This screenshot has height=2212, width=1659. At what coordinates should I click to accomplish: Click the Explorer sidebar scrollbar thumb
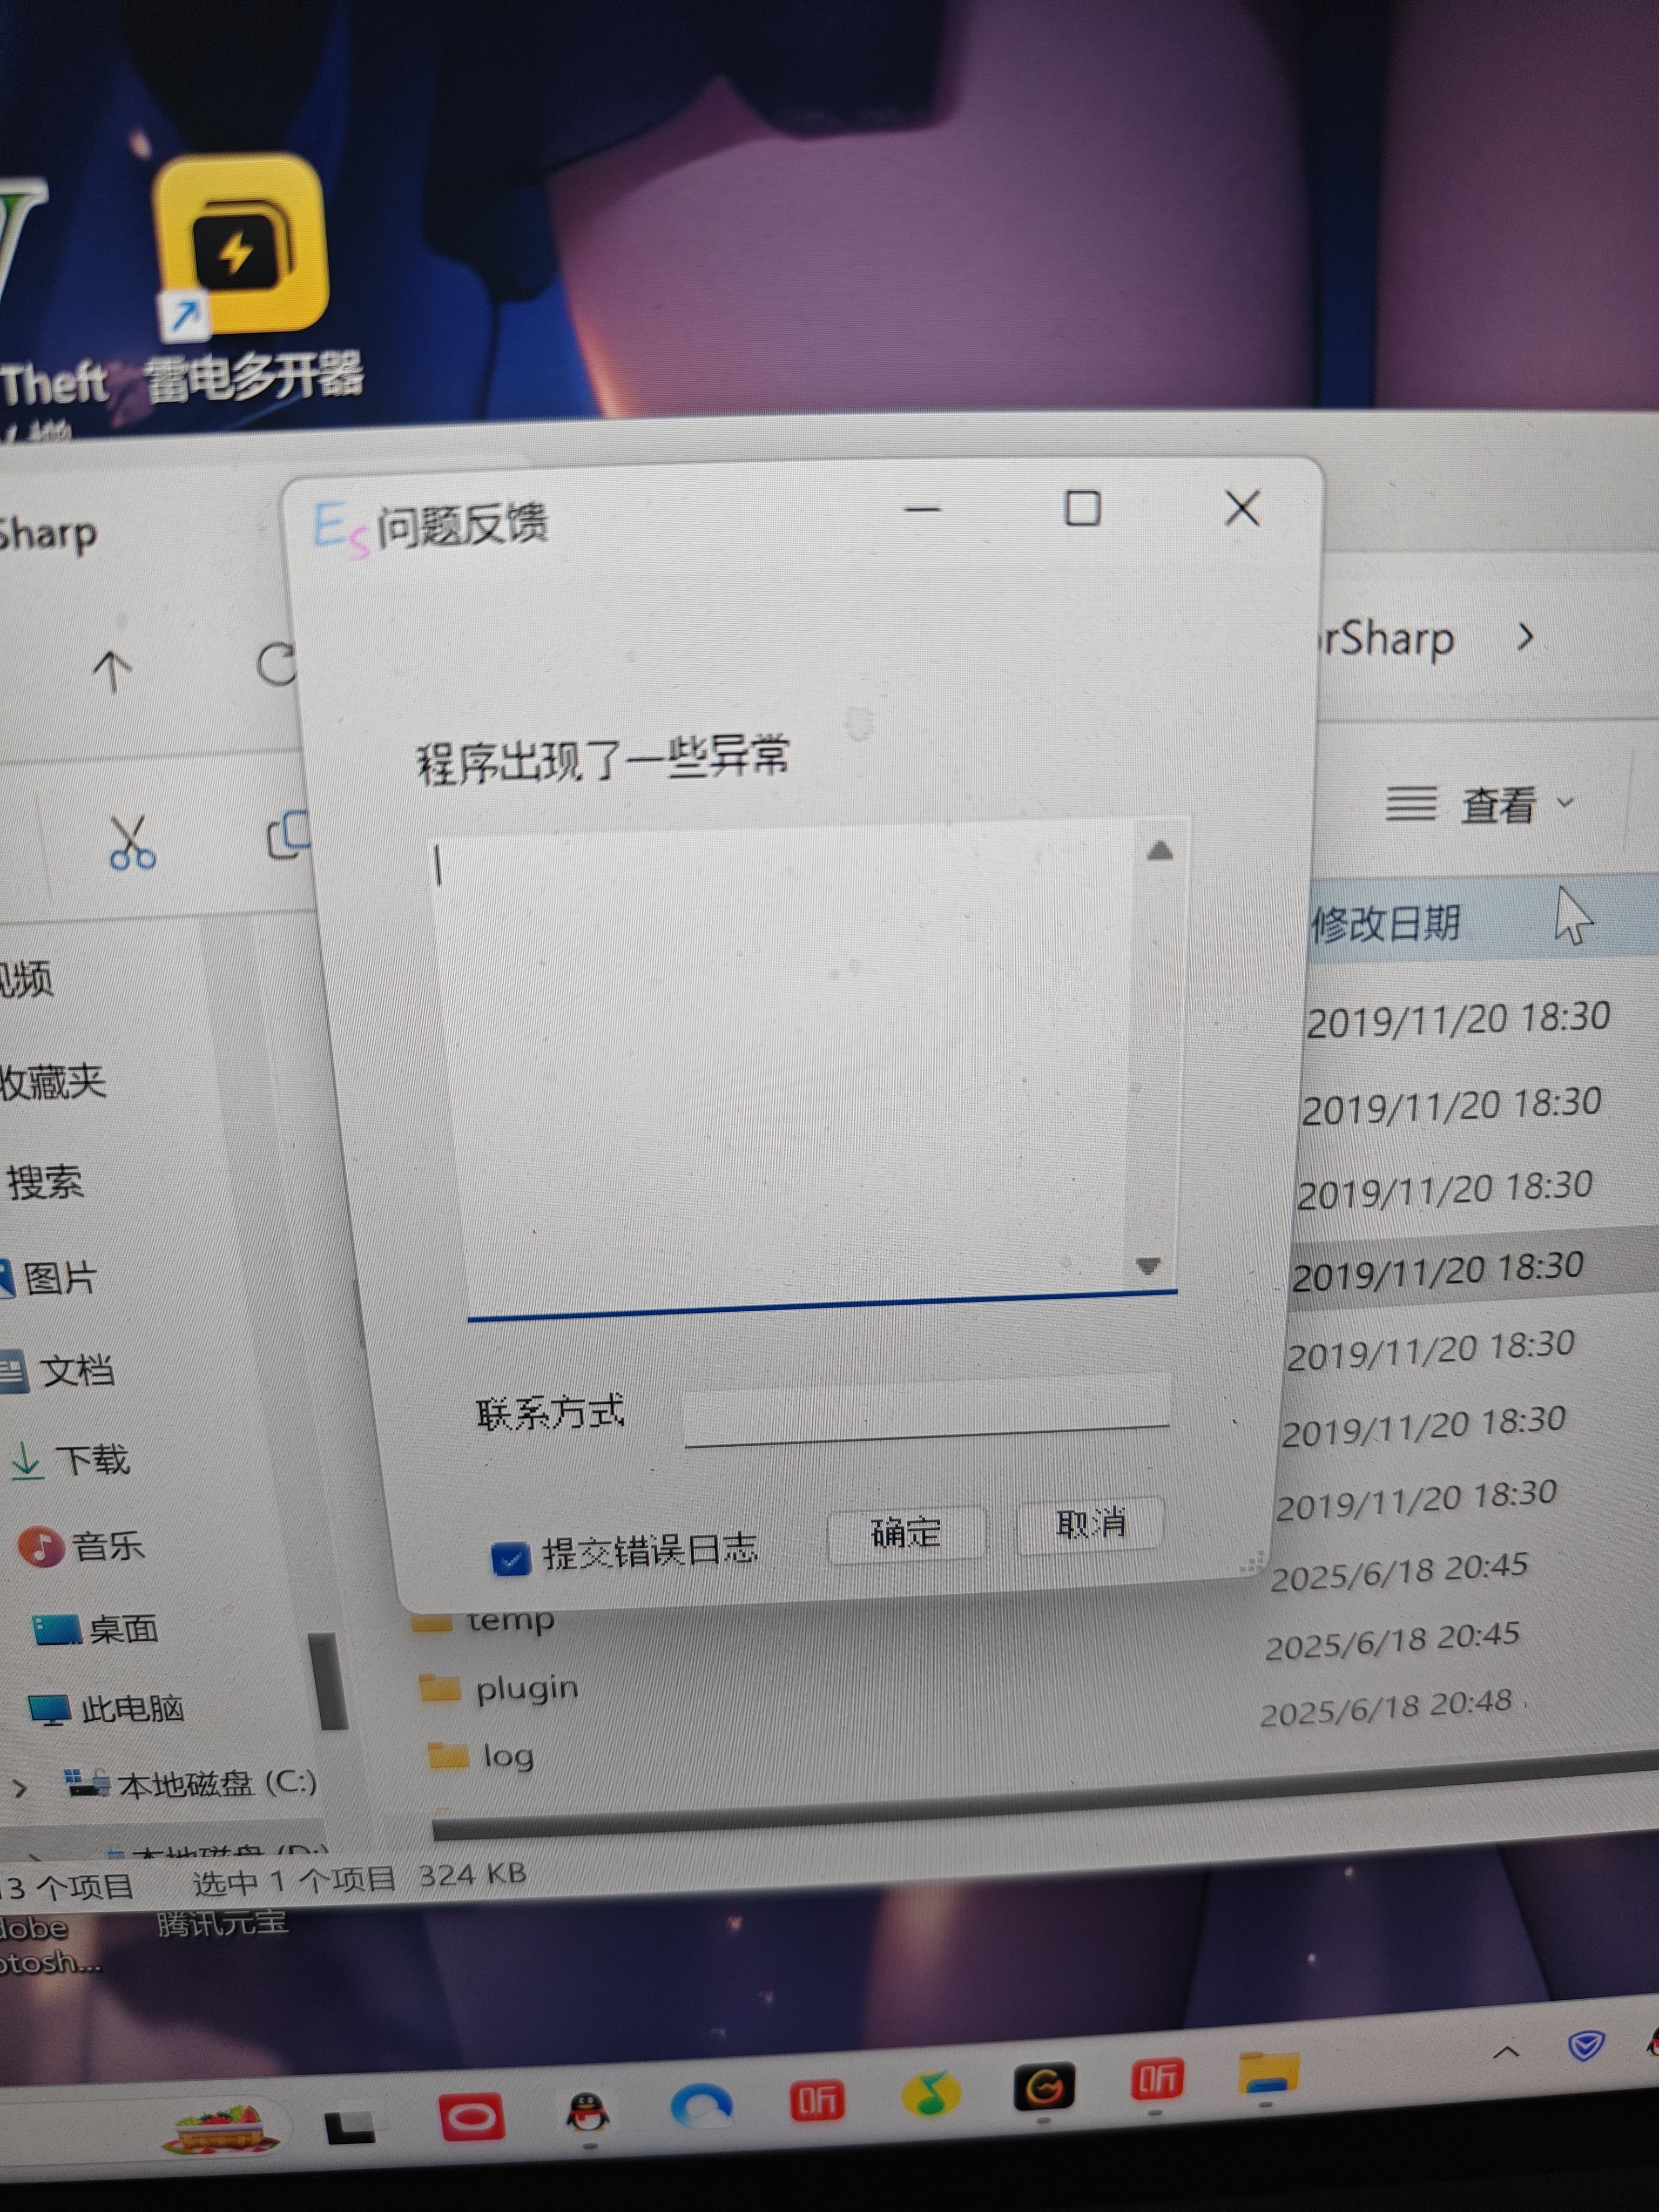point(327,1681)
